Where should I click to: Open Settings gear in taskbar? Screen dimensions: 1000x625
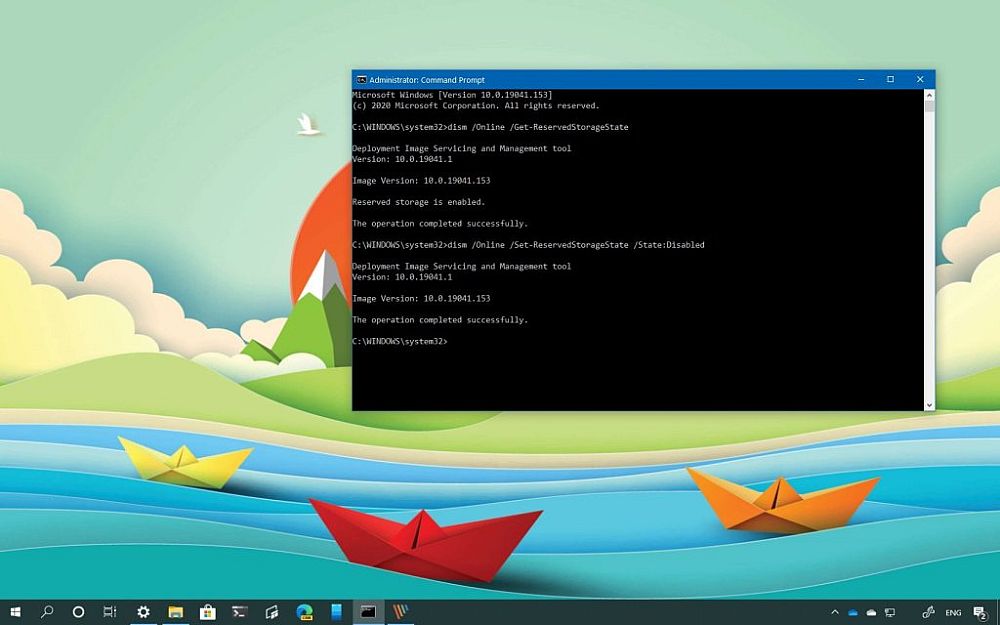pyautogui.click(x=143, y=612)
